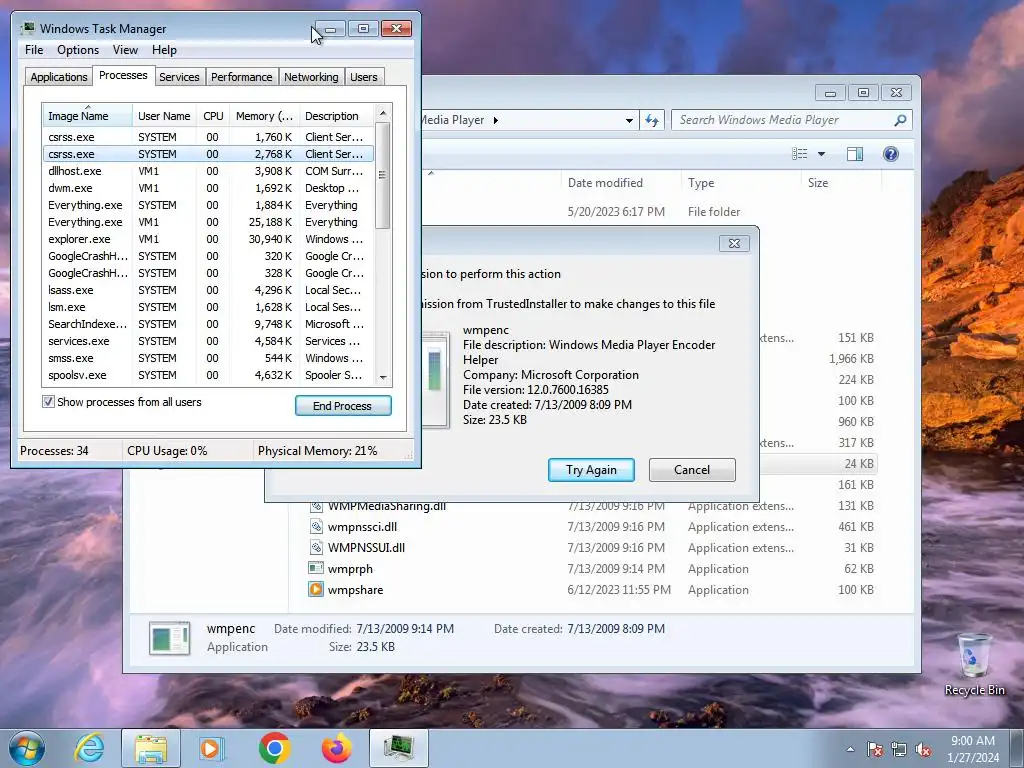Switch to the Services tab
The height and width of the screenshot is (768, 1024).
coord(179,77)
